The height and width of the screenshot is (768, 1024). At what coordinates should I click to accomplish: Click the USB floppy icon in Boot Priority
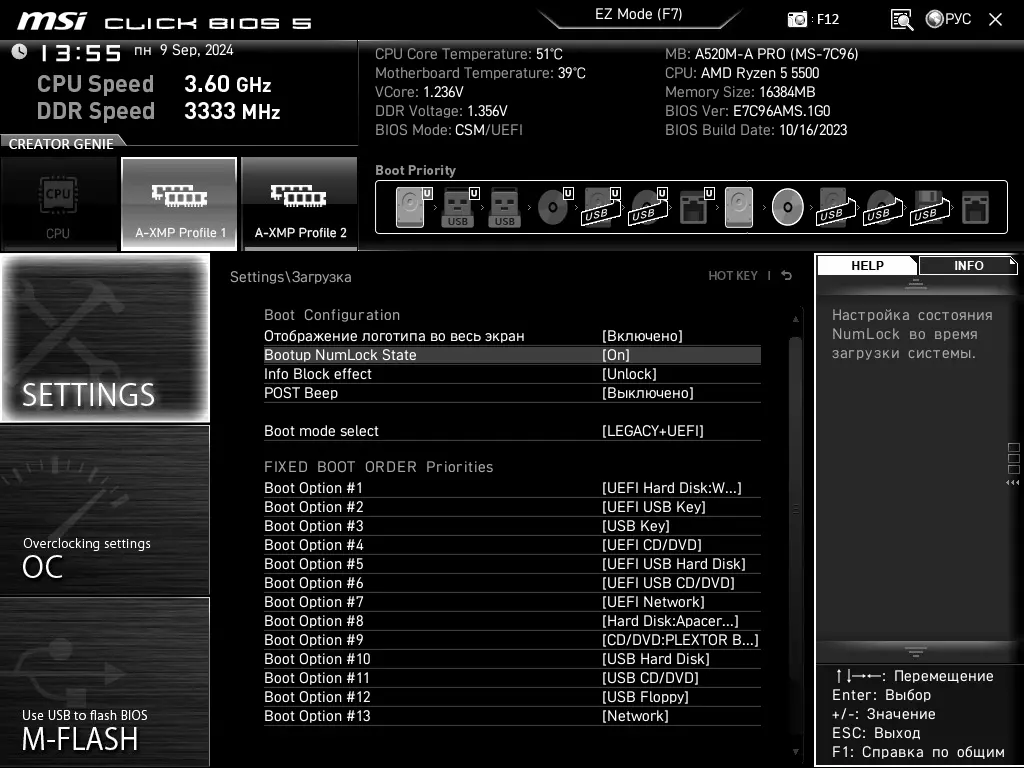tap(927, 208)
